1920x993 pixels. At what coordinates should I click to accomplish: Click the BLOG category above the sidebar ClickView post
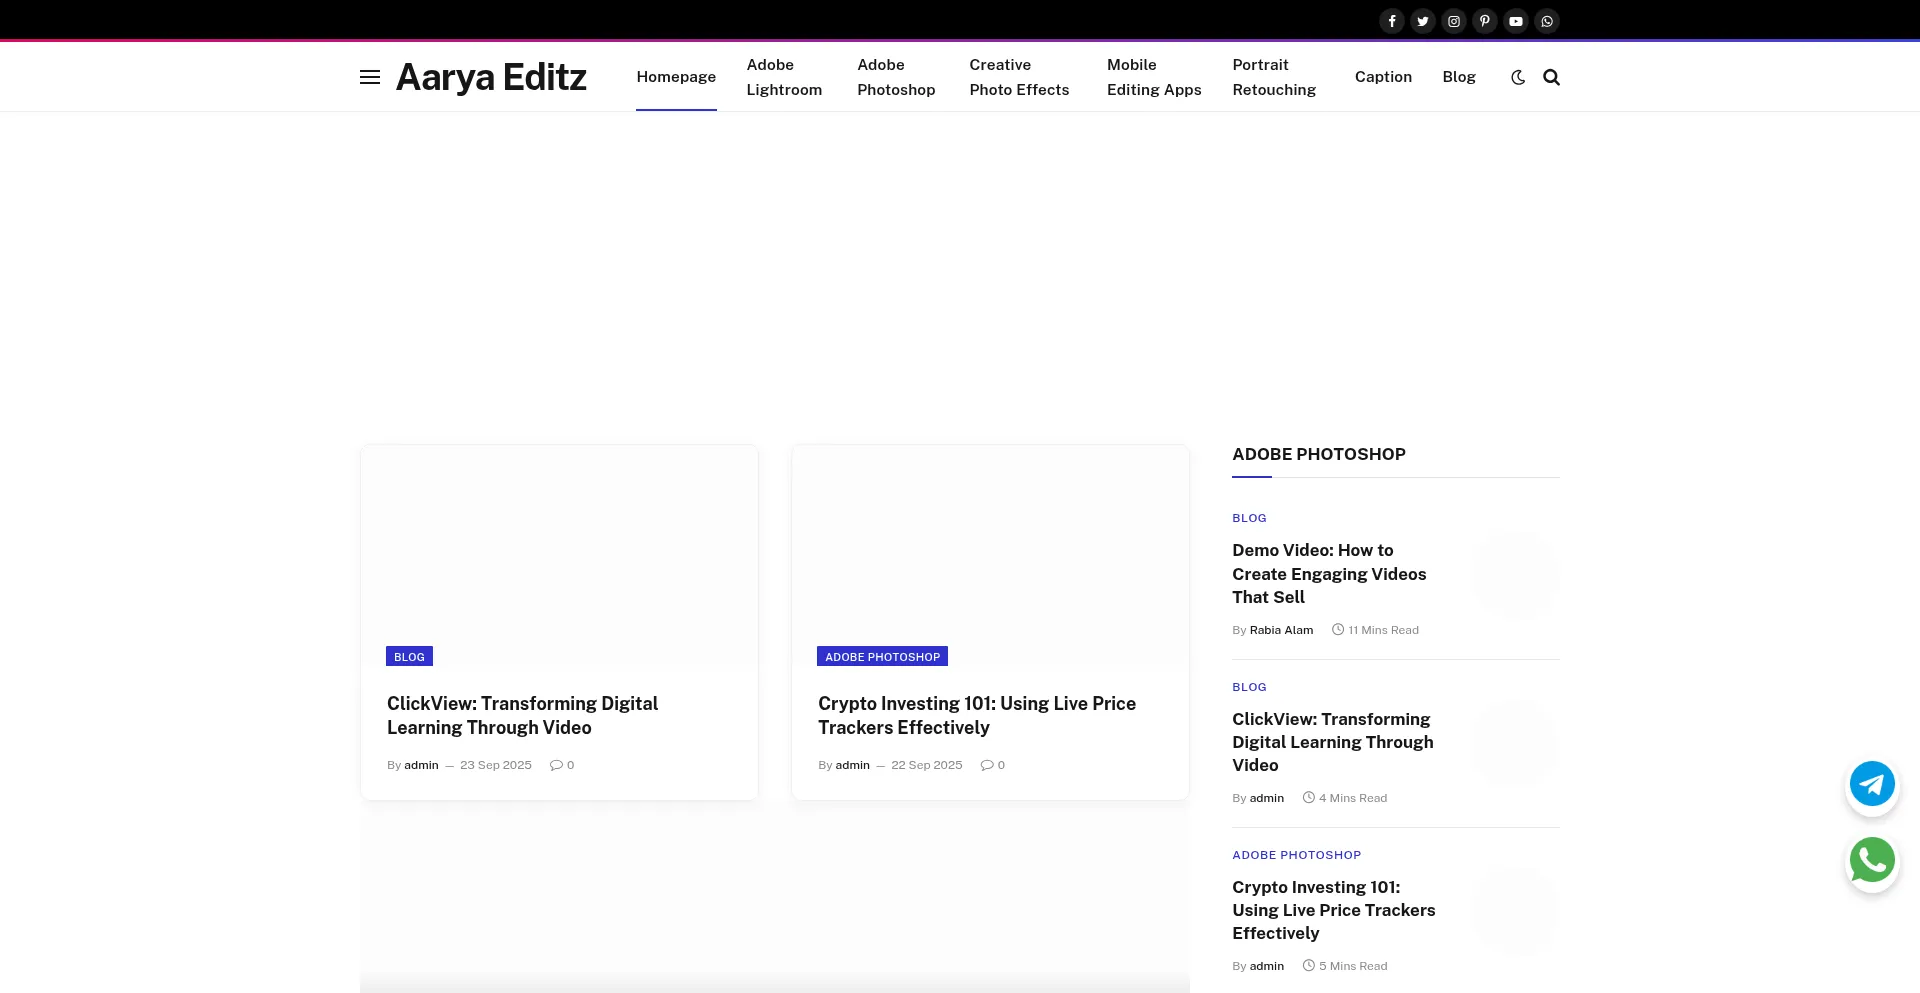pos(1249,687)
